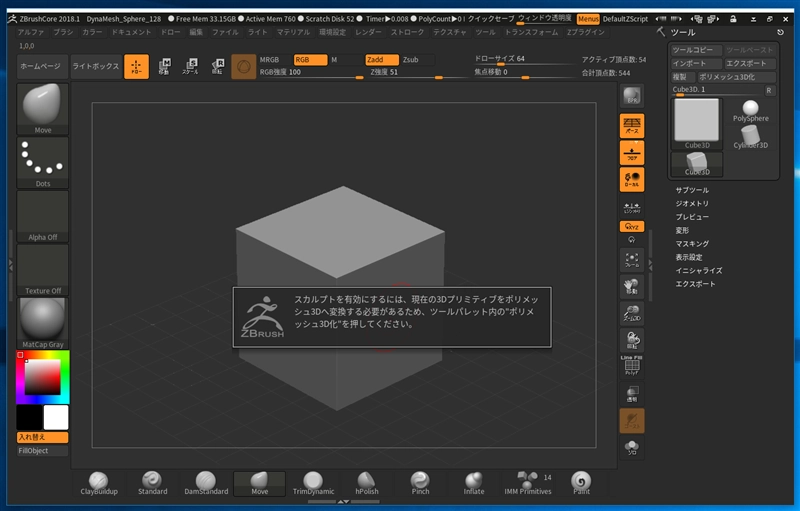Select the IMM Primitives brush
Screen dimensions: 800x511
528,483
